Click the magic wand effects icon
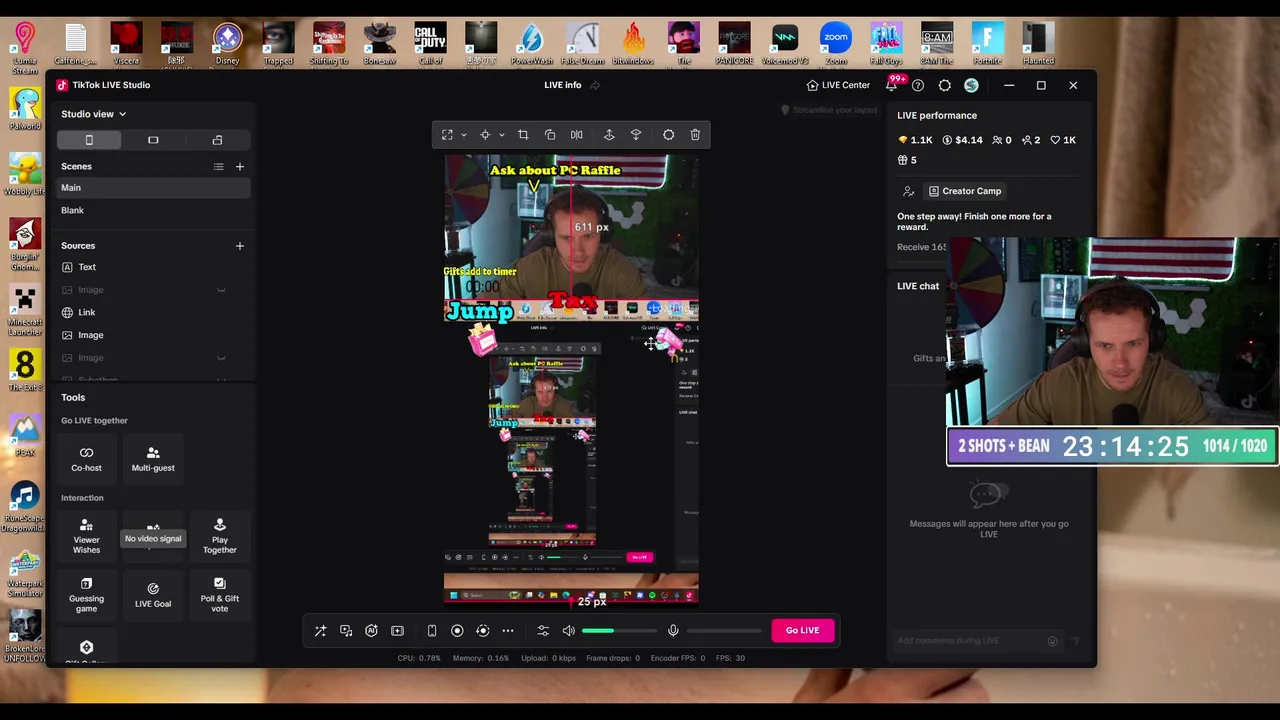The width and height of the screenshot is (1280, 720). point(320,631)
